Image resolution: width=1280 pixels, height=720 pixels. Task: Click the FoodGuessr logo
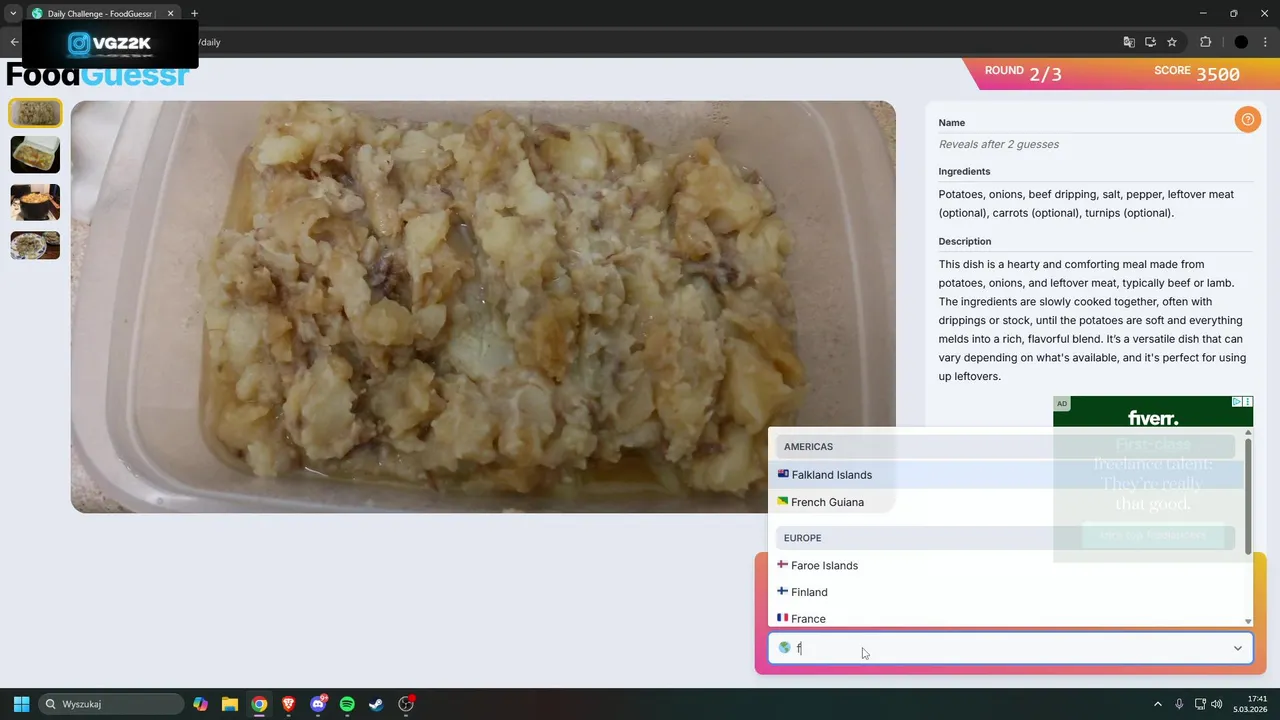pyautogui.click(x=98, y=75)
